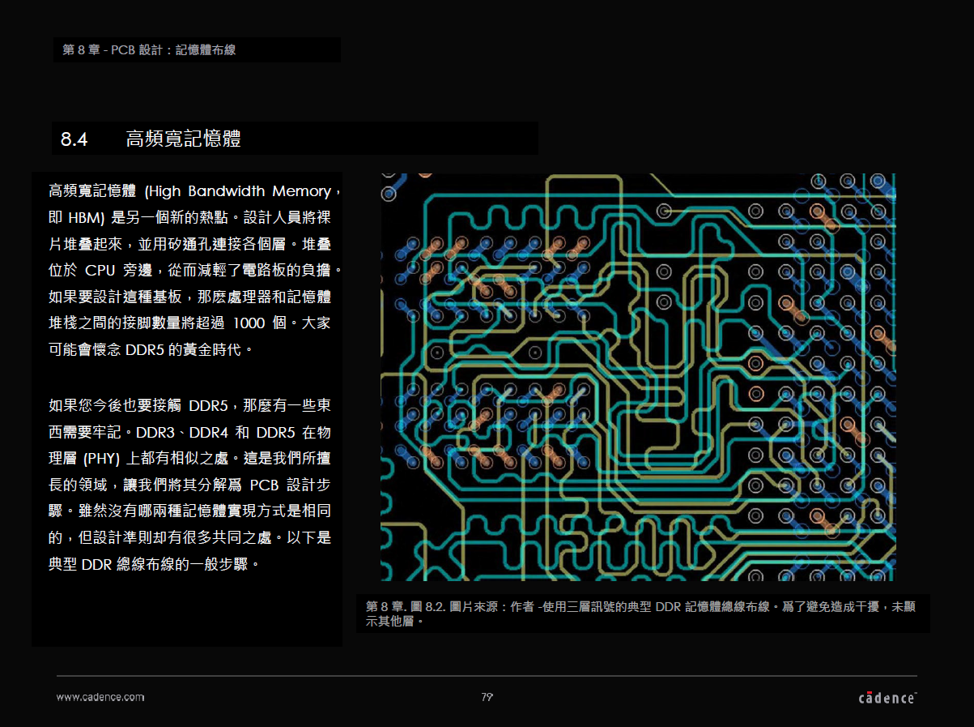Click the caption's second line '示其他層'
The width and height of the screenshot is (974, 727).
click(x=394, y=621)
